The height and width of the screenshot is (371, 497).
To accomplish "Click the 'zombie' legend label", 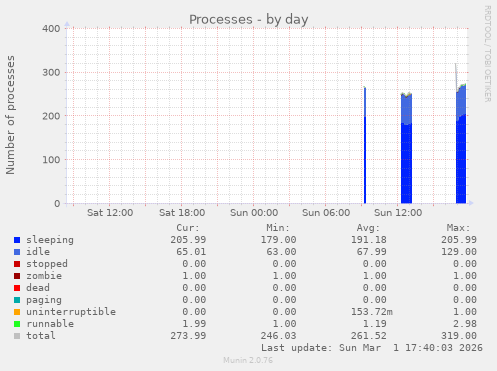I will (x=44, y=276).
